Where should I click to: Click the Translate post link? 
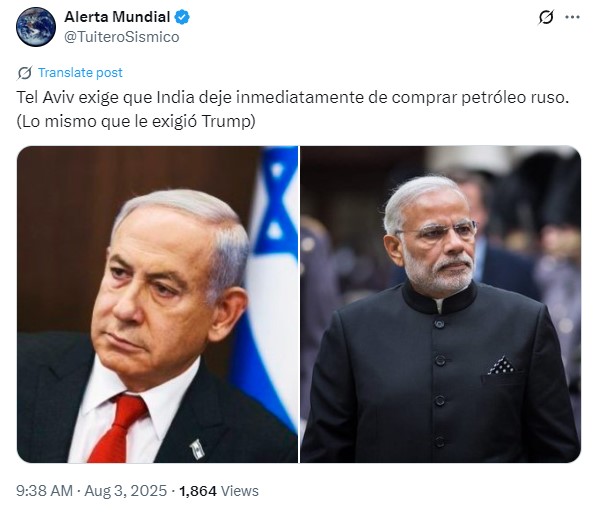pyautogui.click(x=80, y=72)
